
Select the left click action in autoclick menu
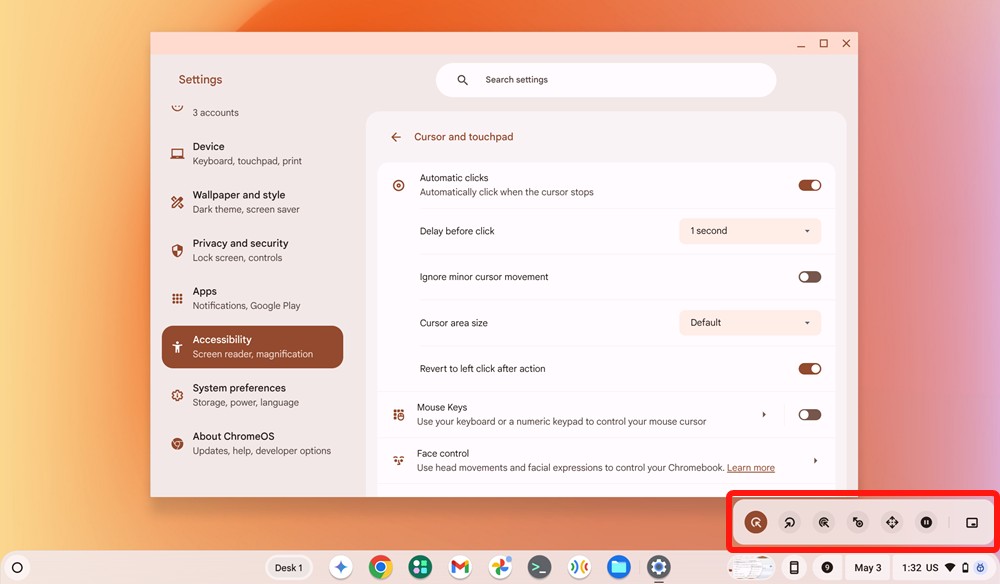(x=756, y=521)
